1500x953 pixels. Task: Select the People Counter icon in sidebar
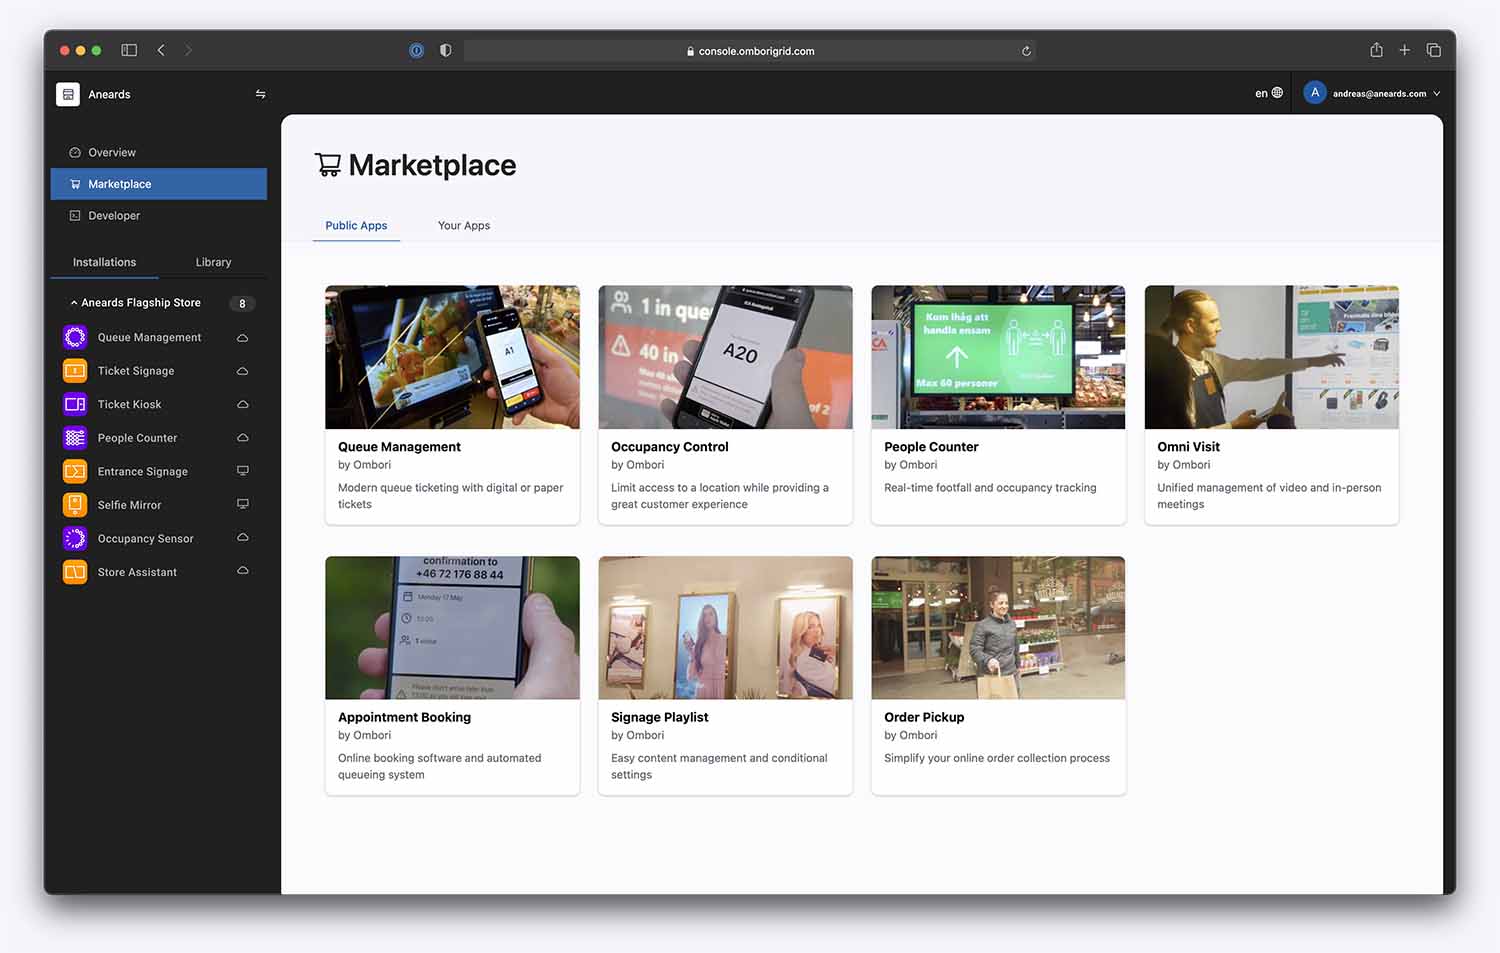(x=74, y=437)
